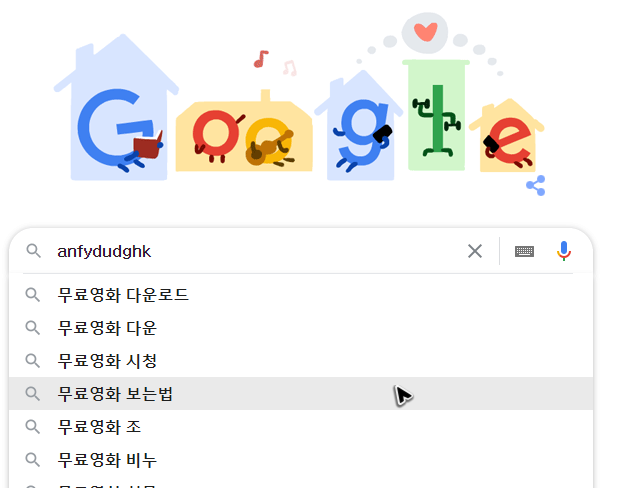Choose the 무료영화 다운 suggestion

click(301, 328)
